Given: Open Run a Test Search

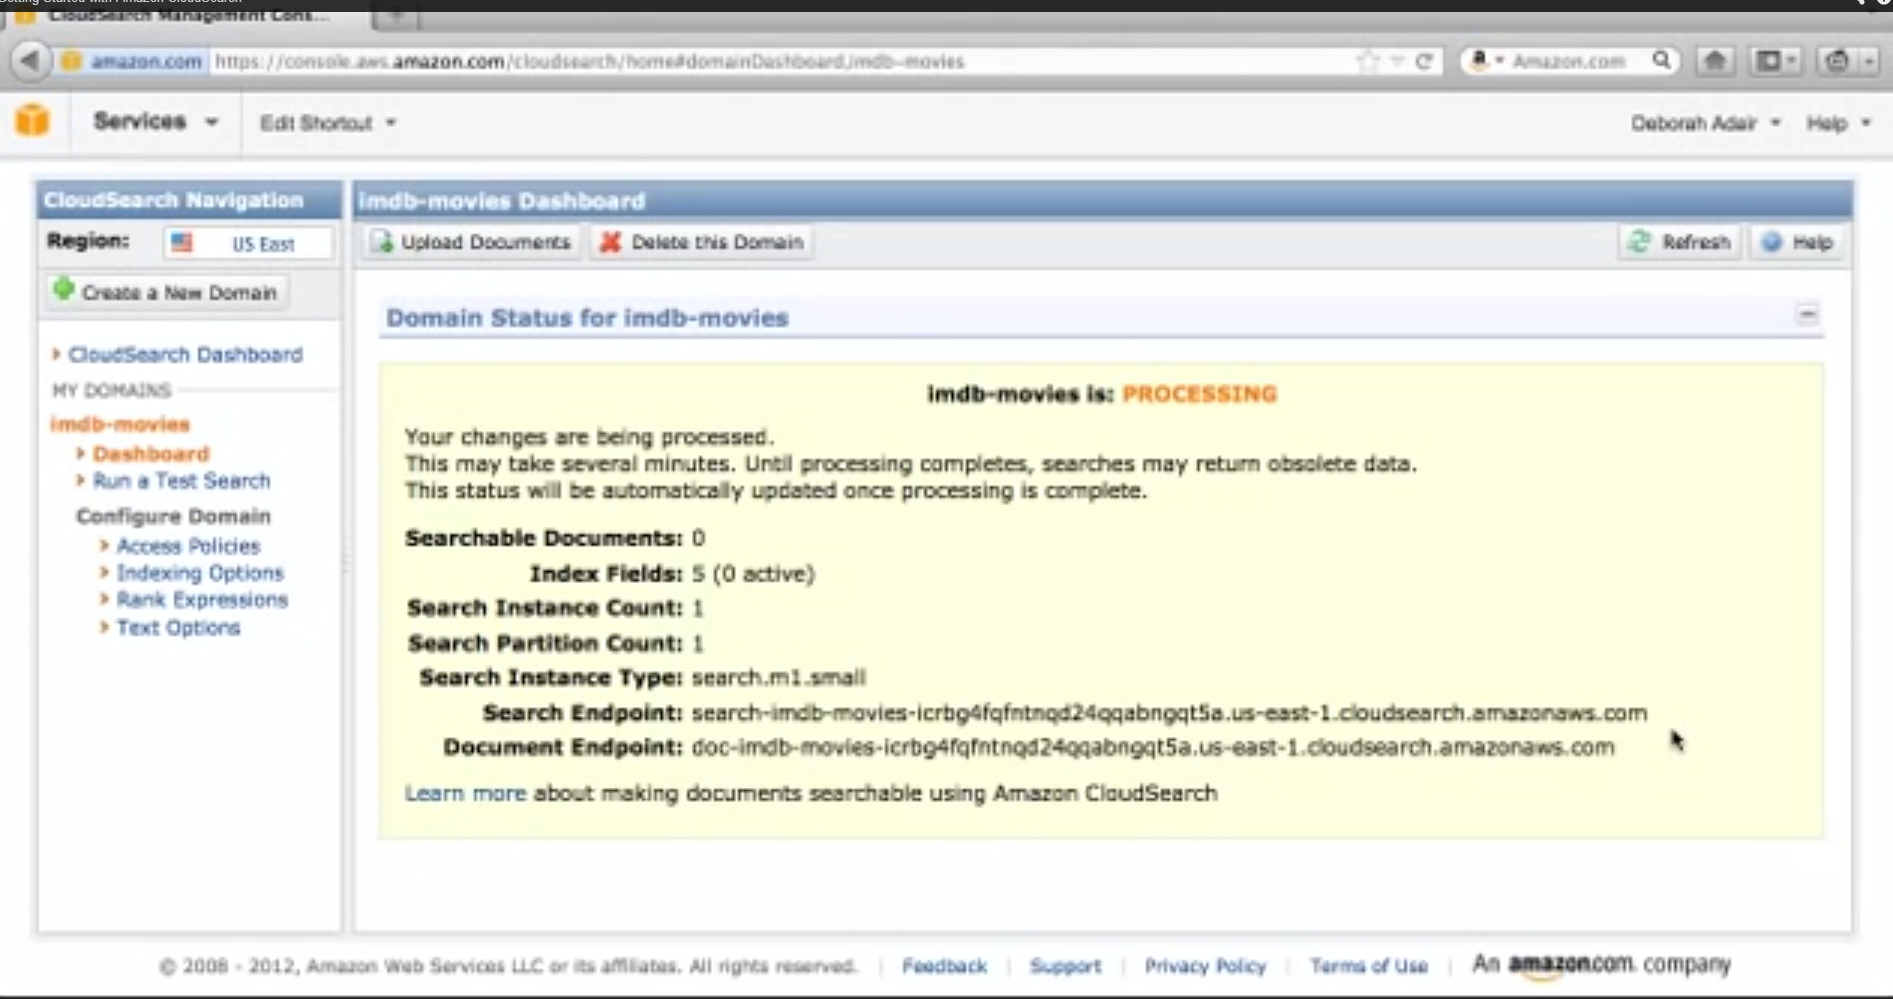Looking at the screenshot, I should click(181, 481).
